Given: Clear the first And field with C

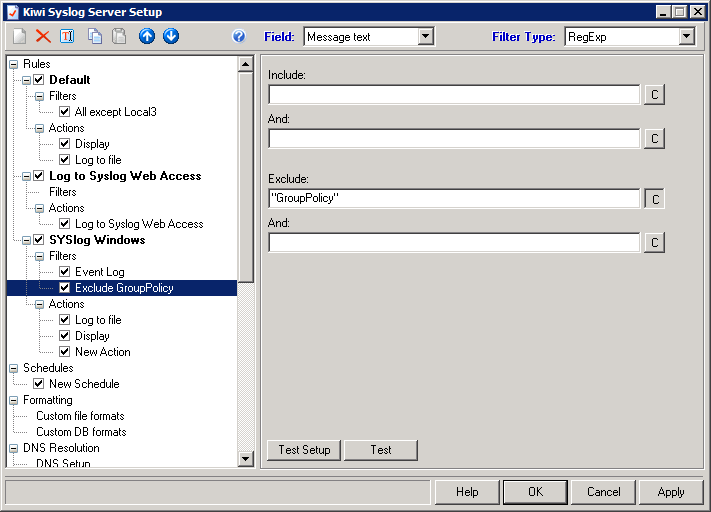Looking at the screenshot, I should pyautogui.click(x=654, y=138).
